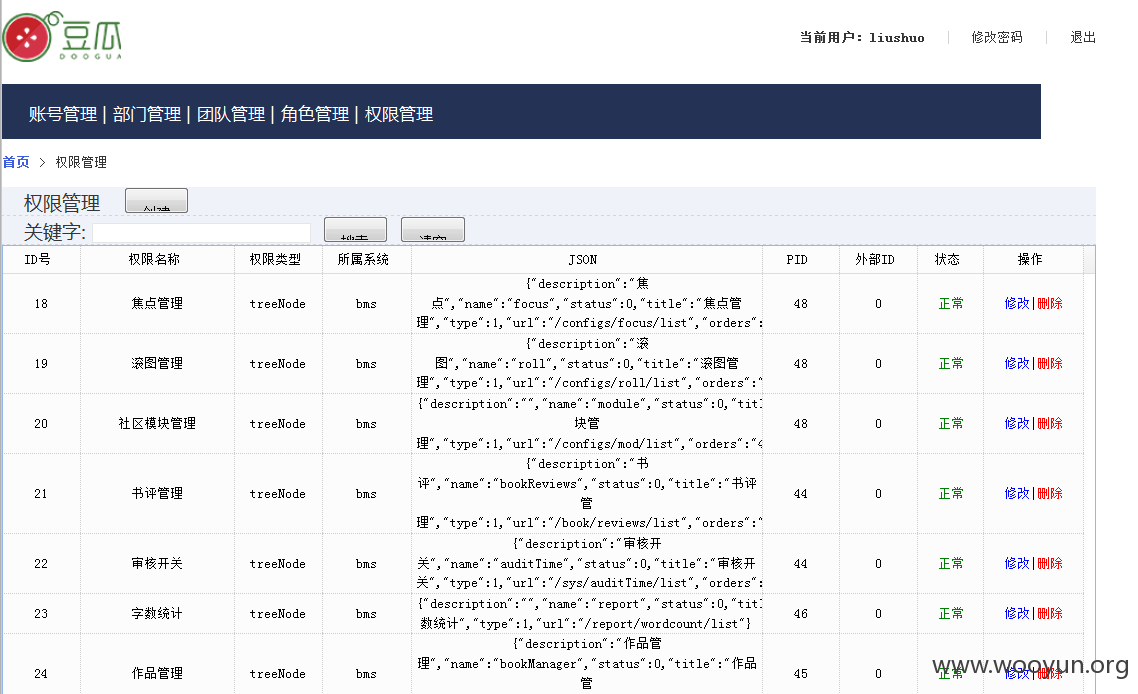Click the clear button right of search button
The image size is (1138, 694).
(433, 229)
